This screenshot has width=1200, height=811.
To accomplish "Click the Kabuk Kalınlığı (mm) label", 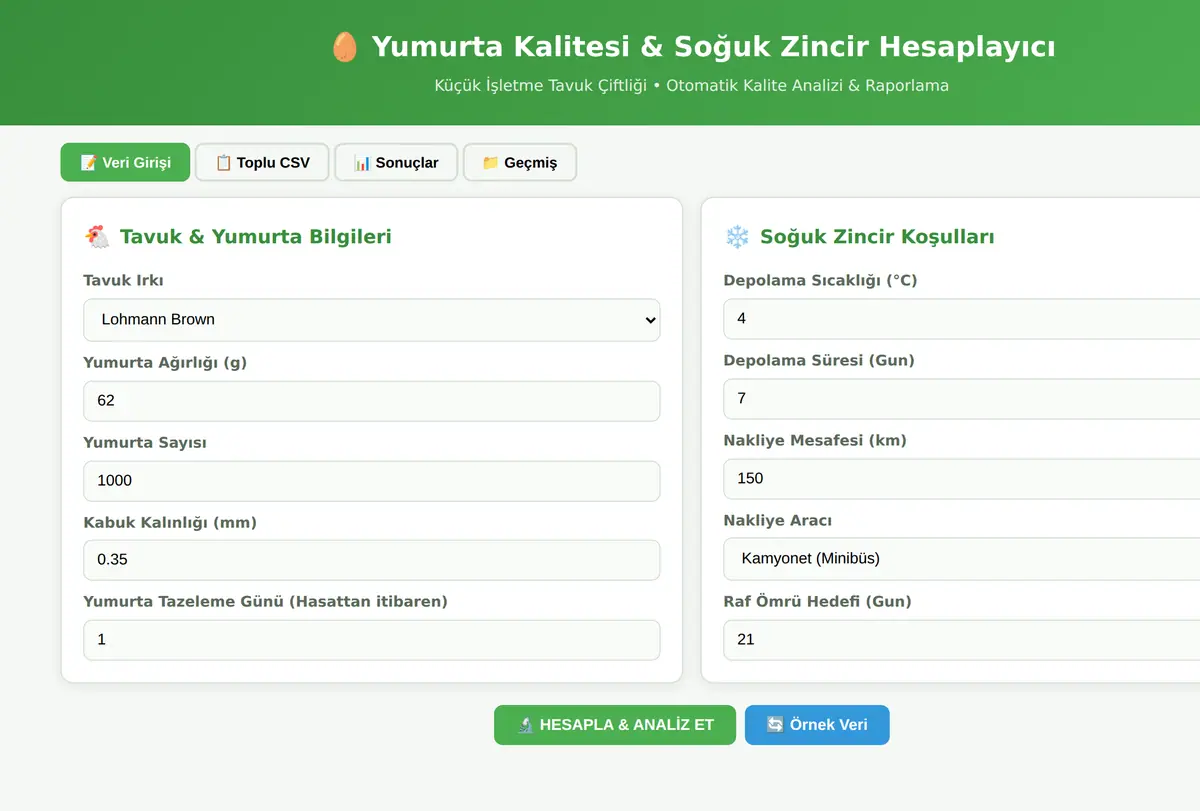I will [170, 522].
